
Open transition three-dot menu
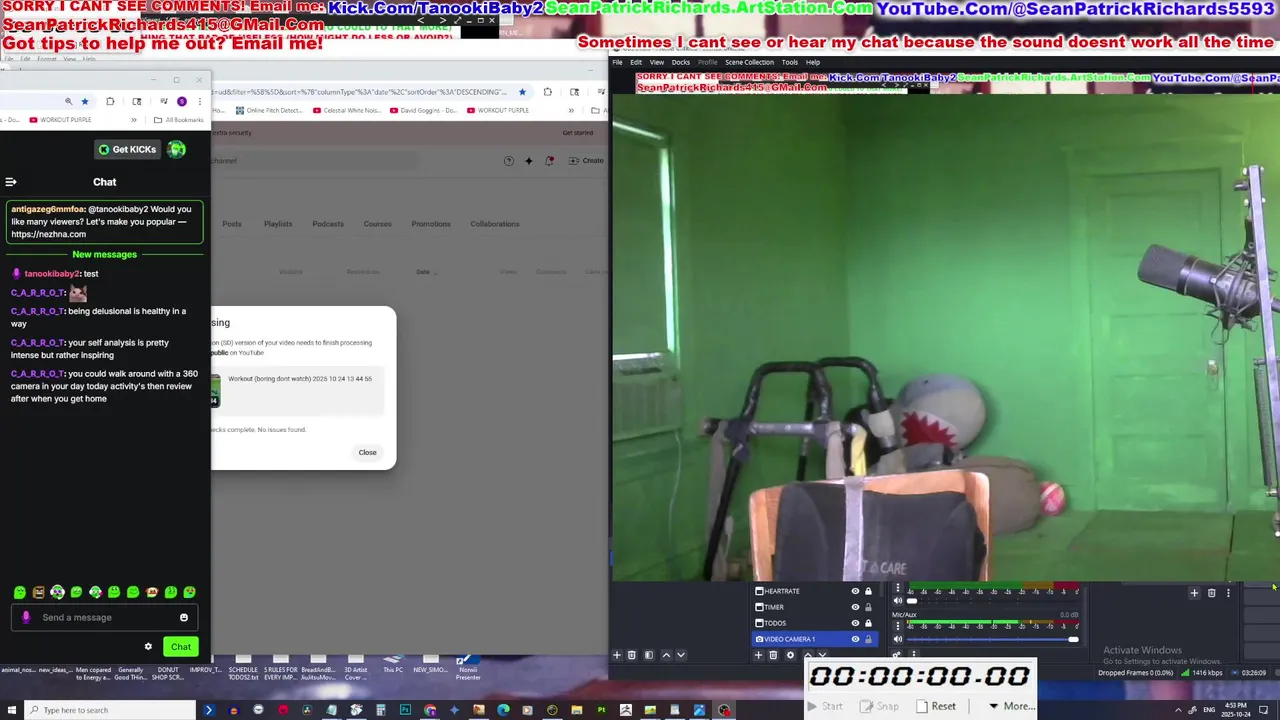click(1228, 593)
